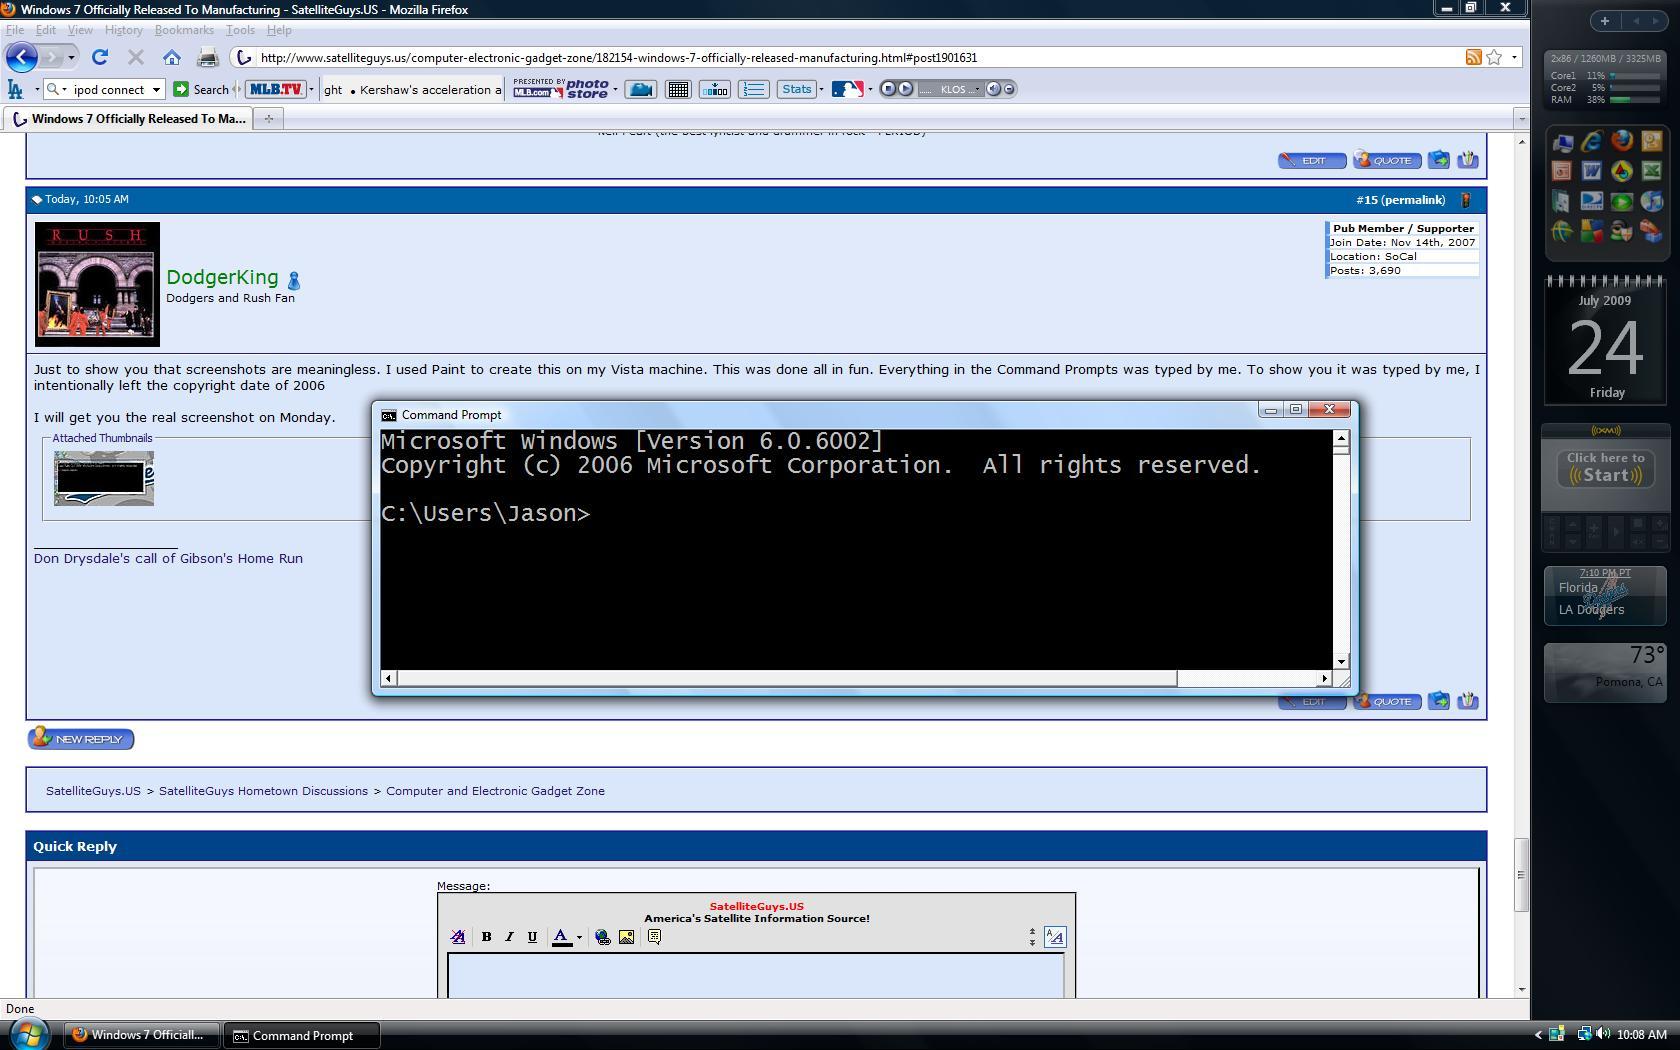Click the scoreboard icon on the MLB toolbar
The height and width of the screenshot is (1050, 1680).
(715, 89)
